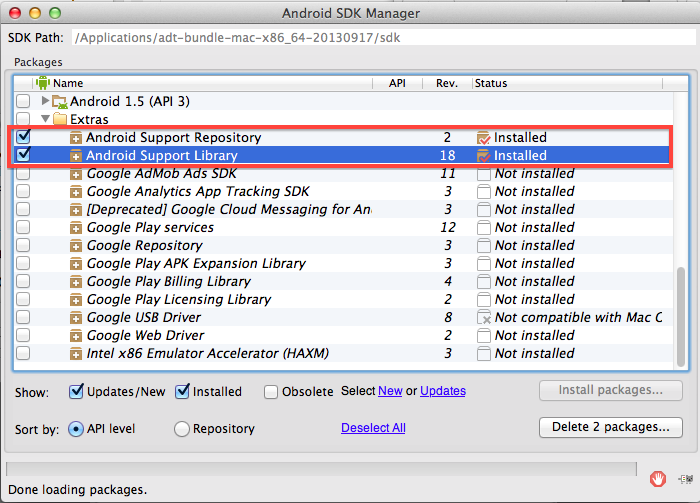The image size is (700, 503).
Task: Click package icon beside Android Support Repository
Action: coord(76,138)
